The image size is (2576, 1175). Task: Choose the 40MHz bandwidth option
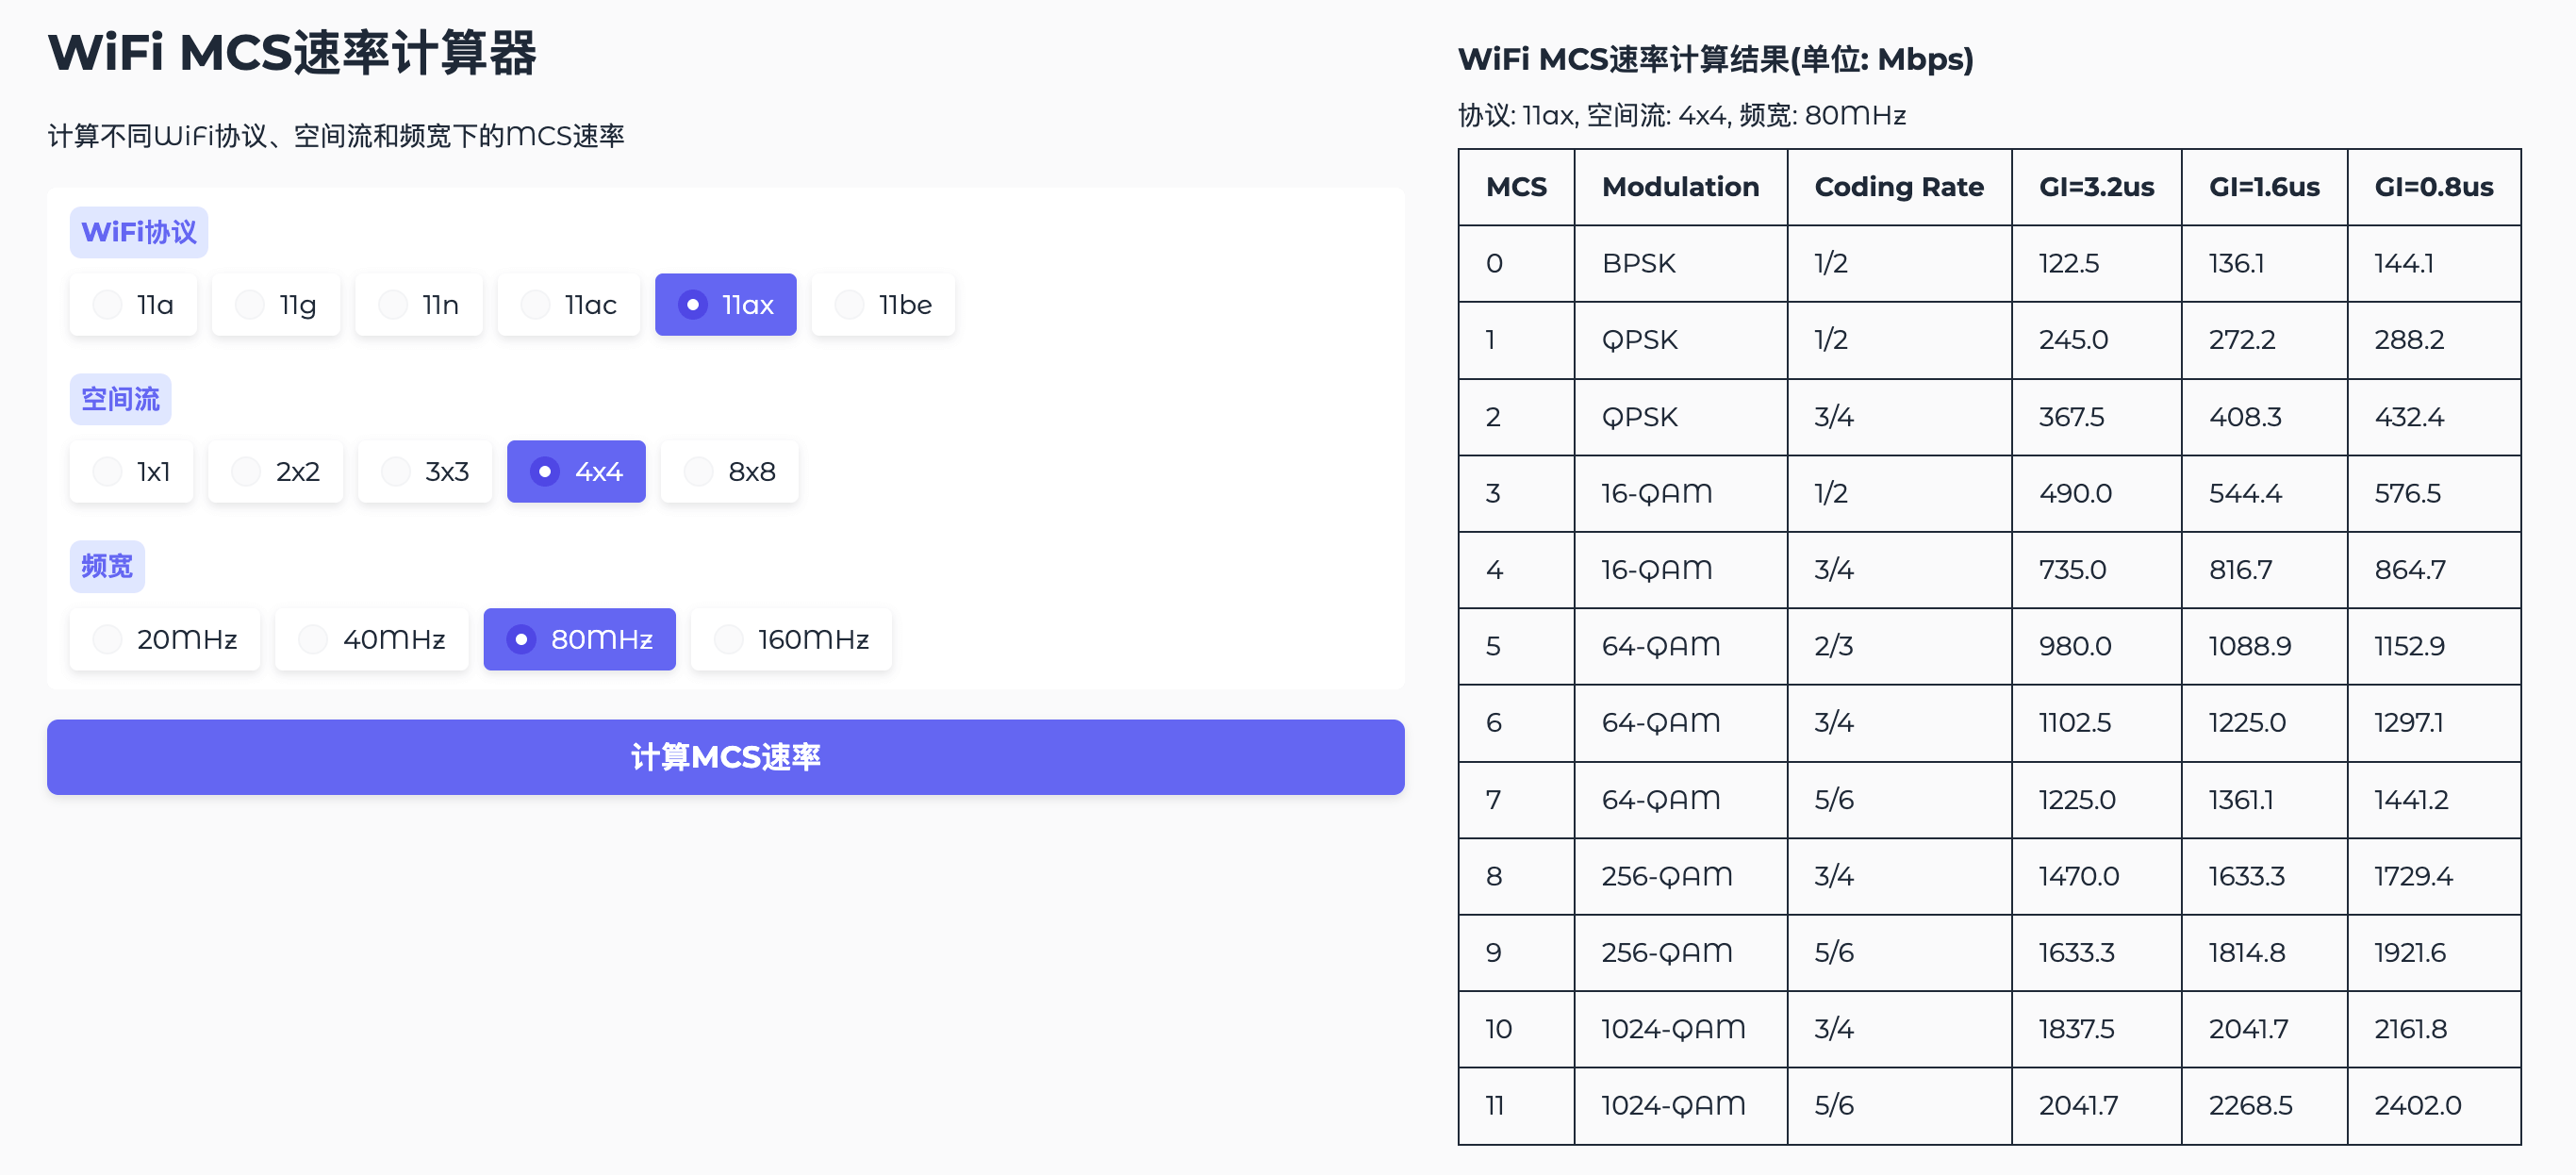pyautogui.click(x=372, y=639)
